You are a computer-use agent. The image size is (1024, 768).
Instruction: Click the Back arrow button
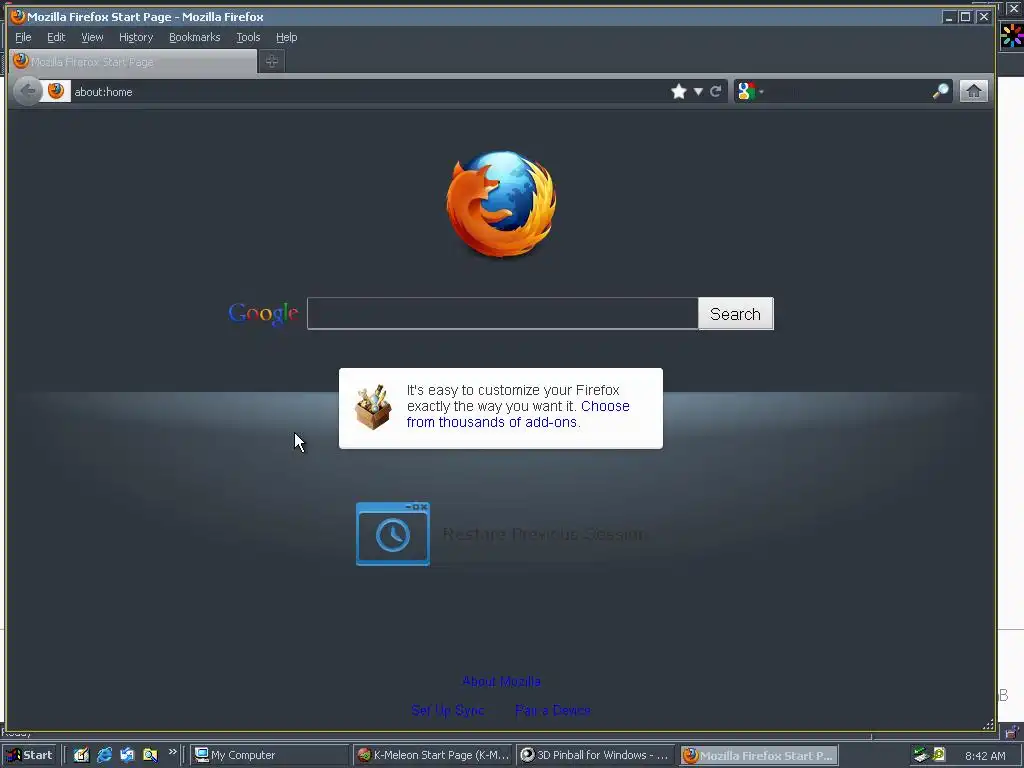tap(27, 91)
